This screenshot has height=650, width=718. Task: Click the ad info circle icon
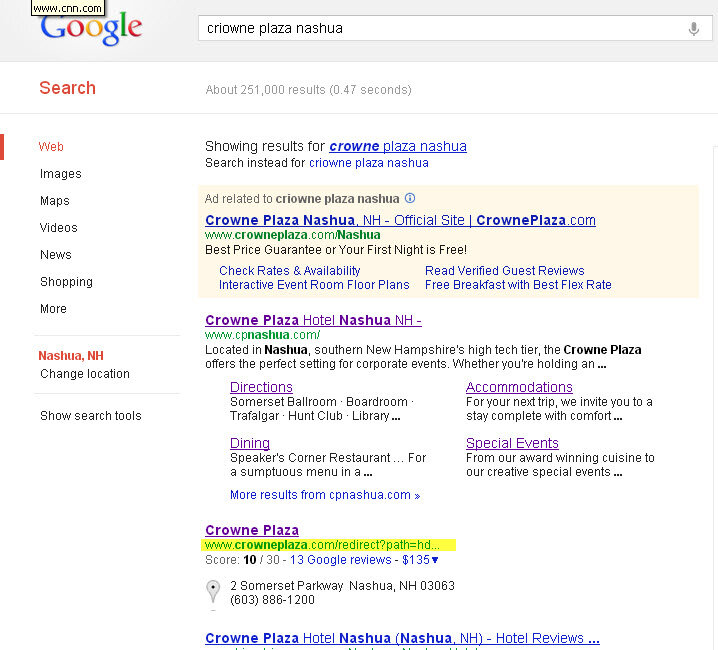410,198
